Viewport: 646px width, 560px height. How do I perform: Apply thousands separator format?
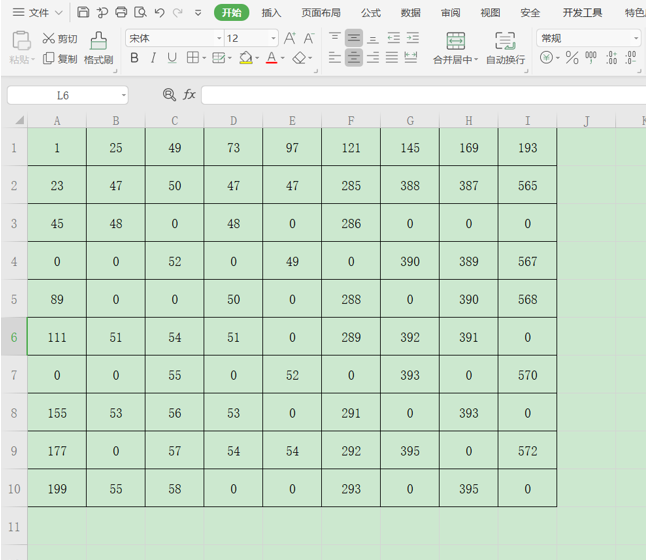591,57
